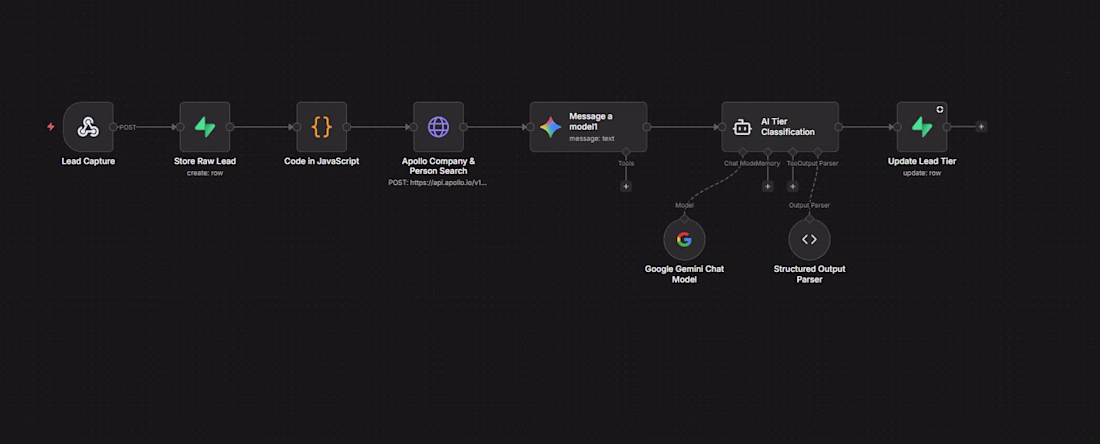Open the Structured Output Parser node icon
Screen dimensions: 1100x444
[x=810, y=240]
